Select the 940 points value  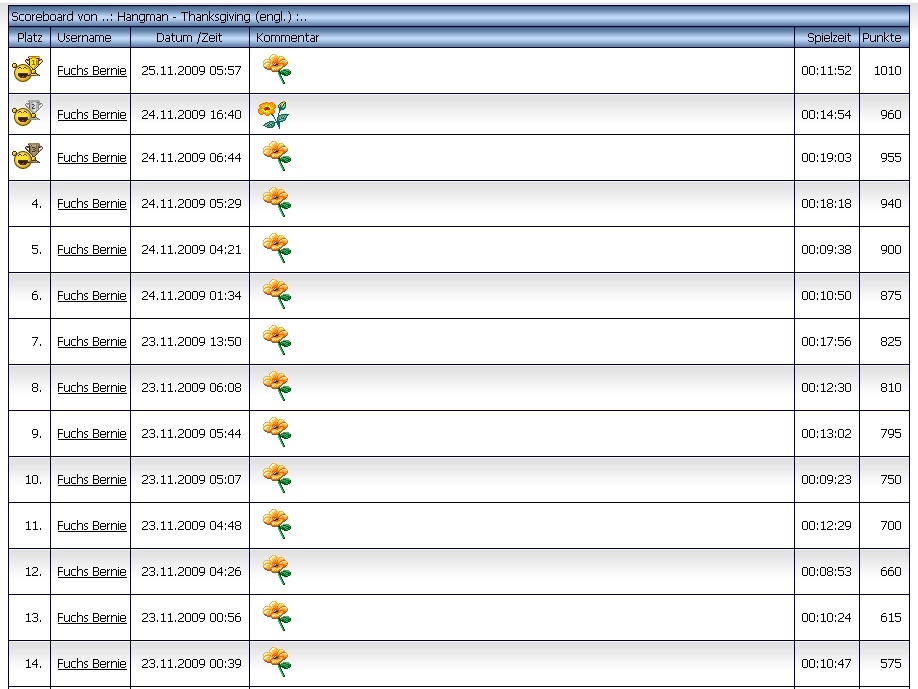point(890,203)
